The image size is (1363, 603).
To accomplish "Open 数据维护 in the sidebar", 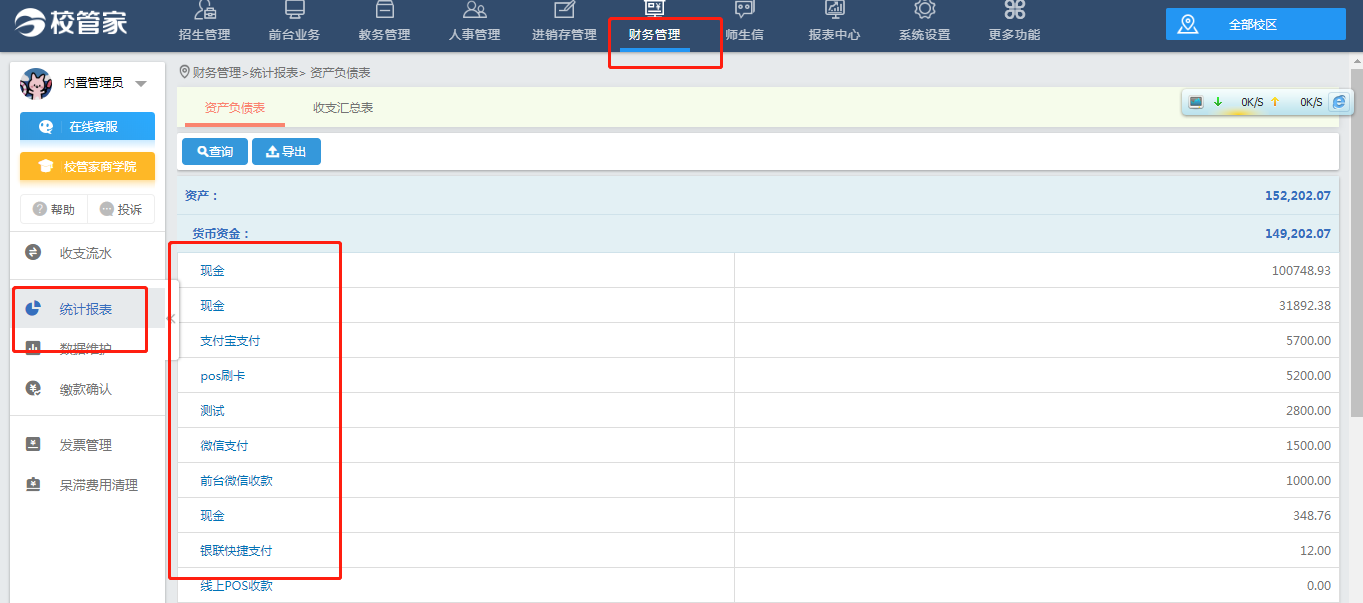I will (x=86, y=349).
